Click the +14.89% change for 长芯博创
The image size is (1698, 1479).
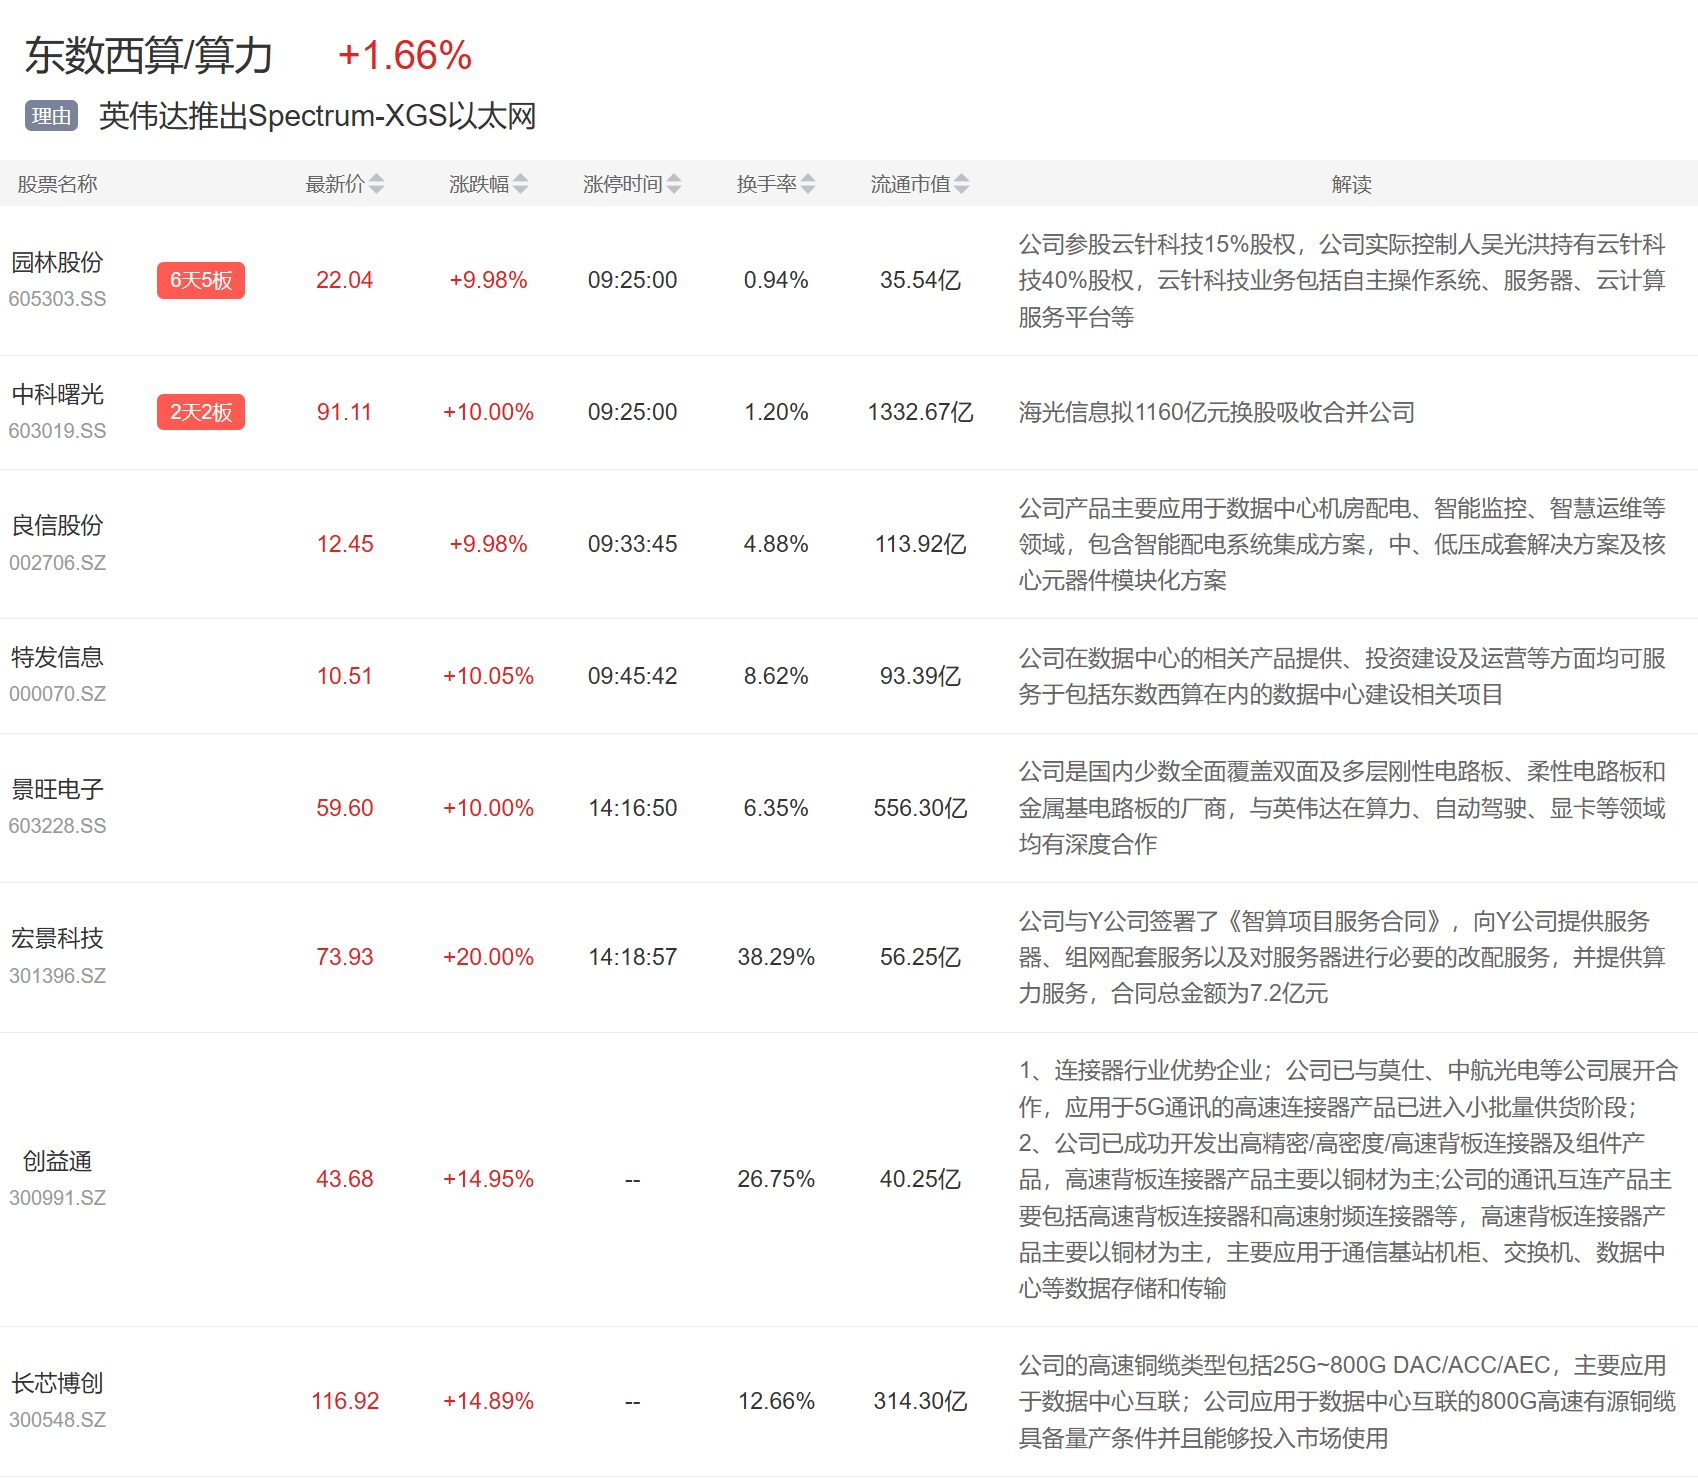tap(488, 1401)
